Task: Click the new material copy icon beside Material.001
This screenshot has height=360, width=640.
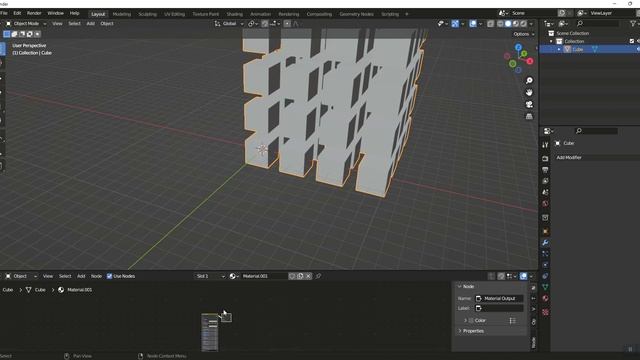Action: (x=300, y=276)
